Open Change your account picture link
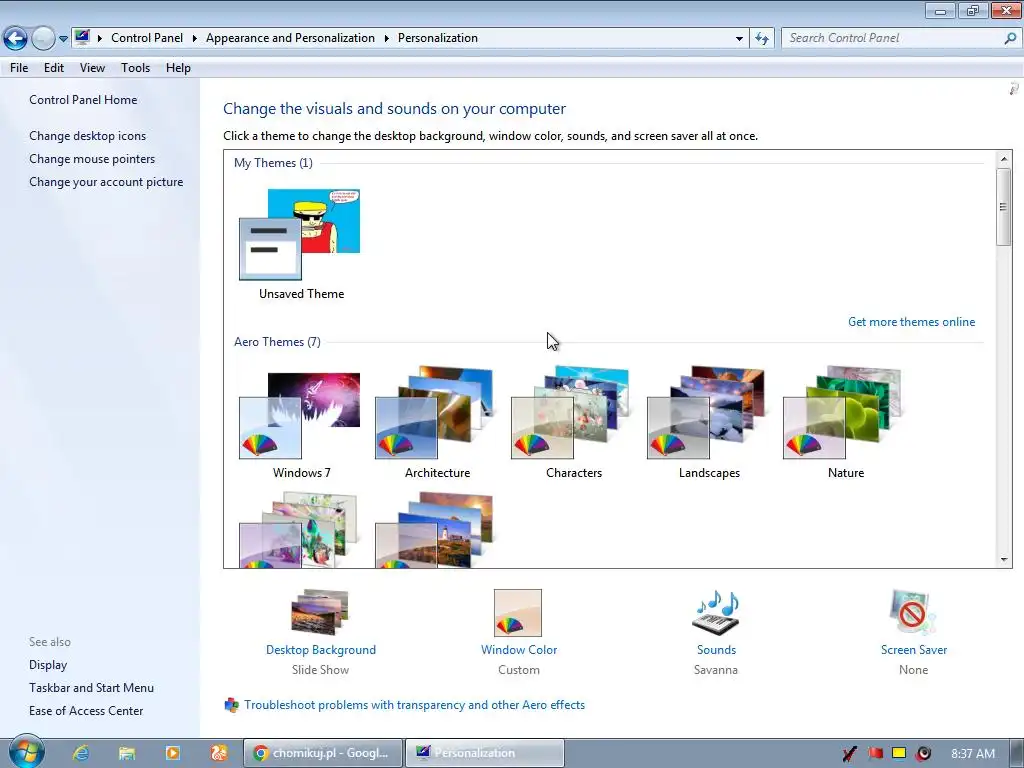Image resolution: width=1024 pixels, height=768 pixels. pos(106,182)
